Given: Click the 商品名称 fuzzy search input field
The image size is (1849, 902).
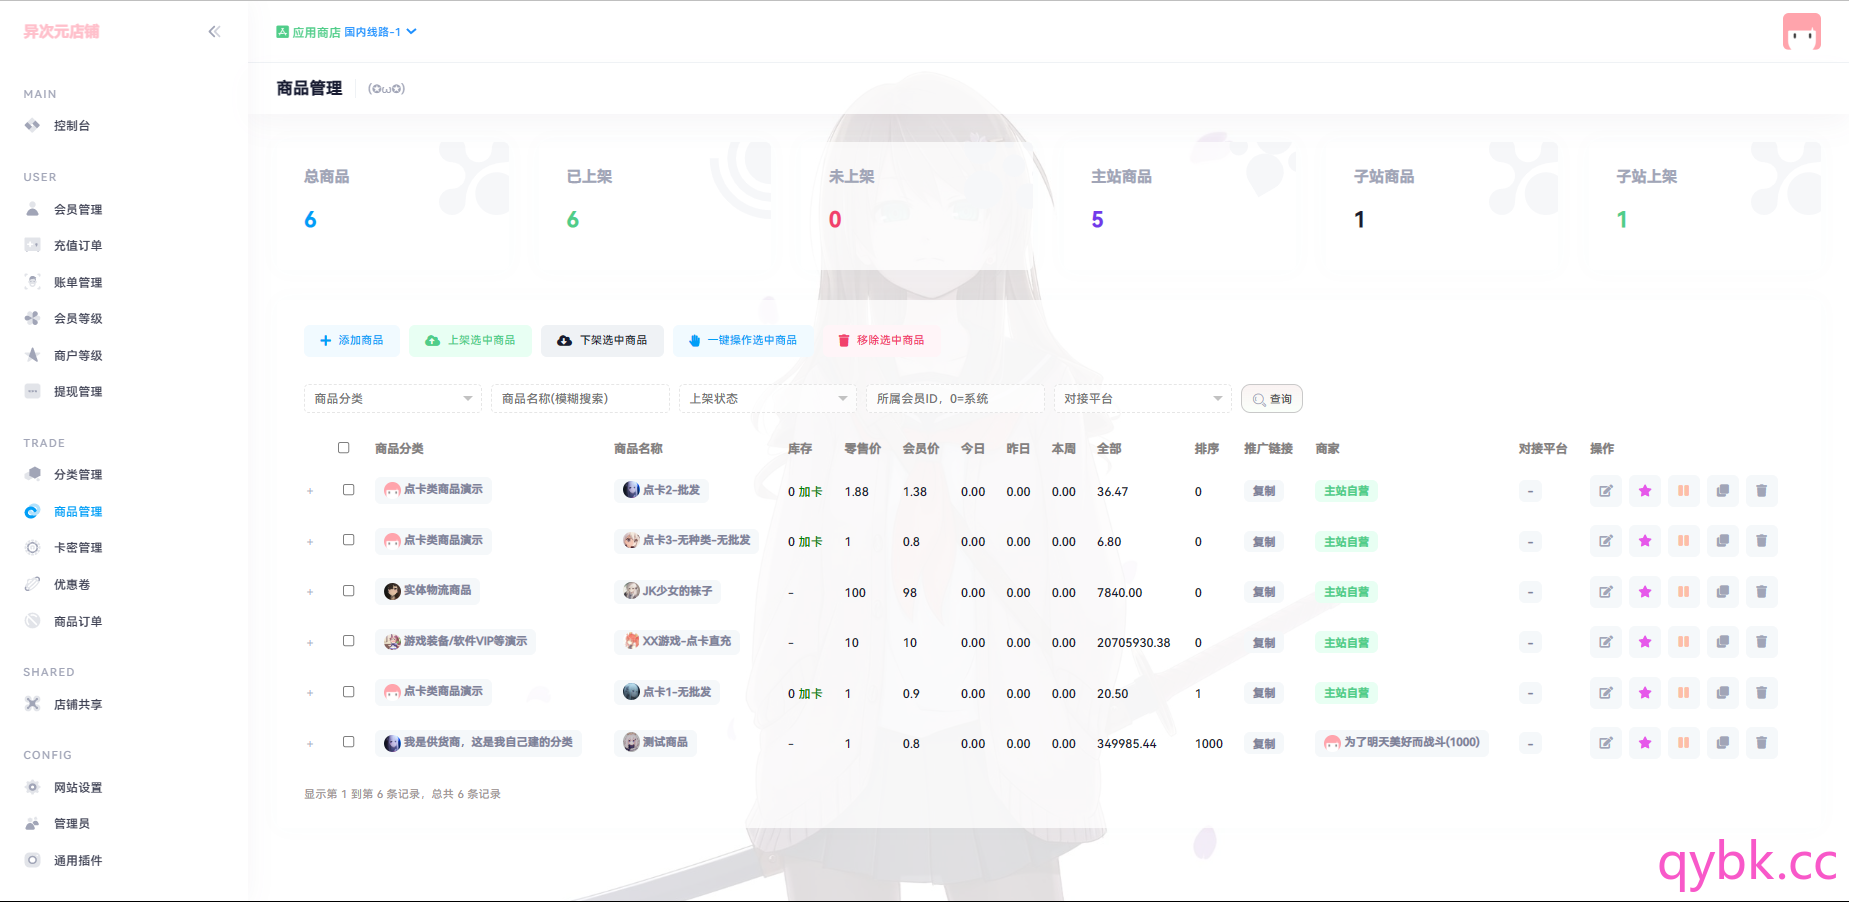Looking at the screenshot, I should (x=580, y=399).
